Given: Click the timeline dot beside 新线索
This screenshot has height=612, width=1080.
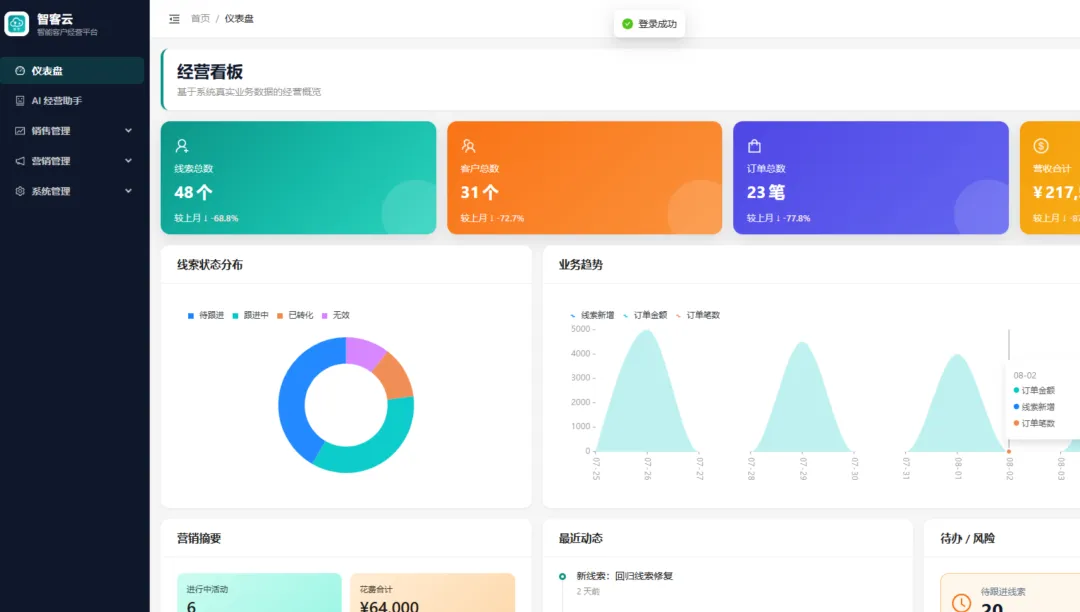Looking at the screenshot, I should coord(563,576).
